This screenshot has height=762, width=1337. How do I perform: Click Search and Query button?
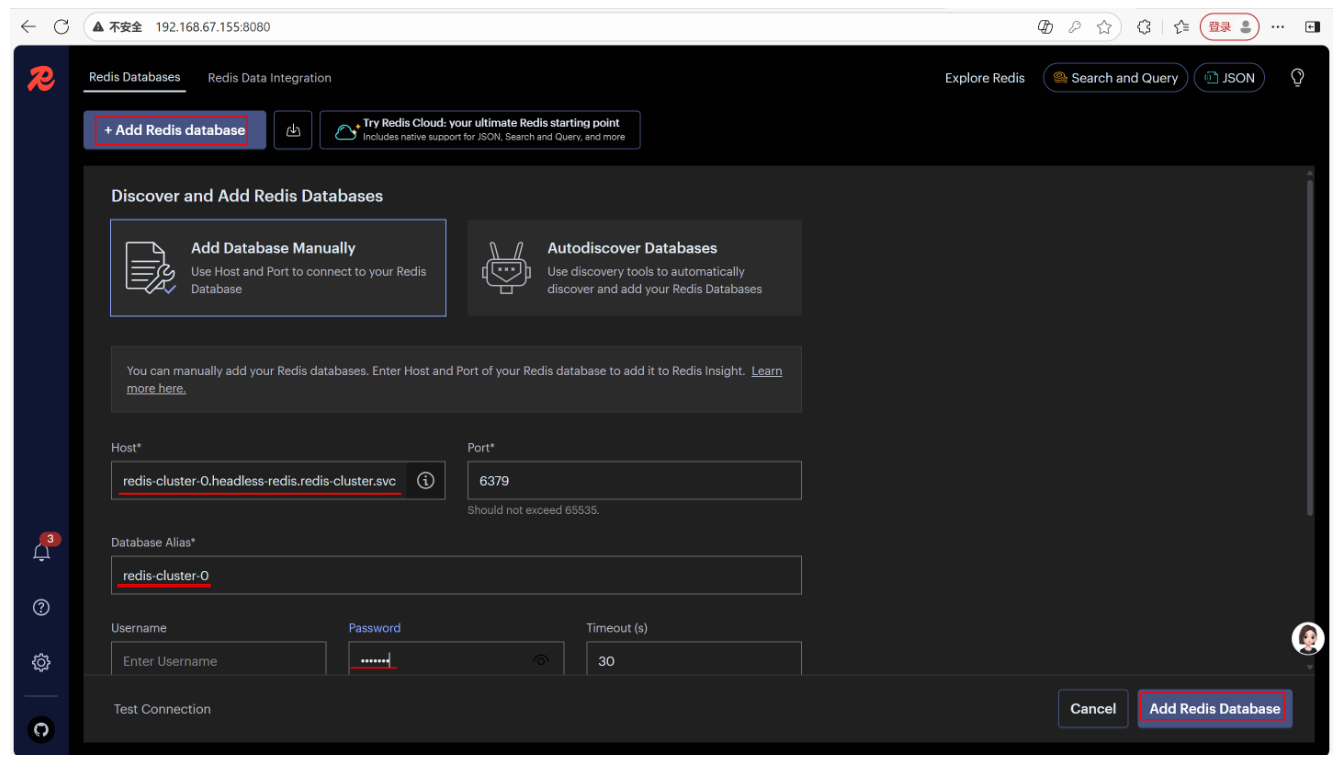pos(1115,78)
